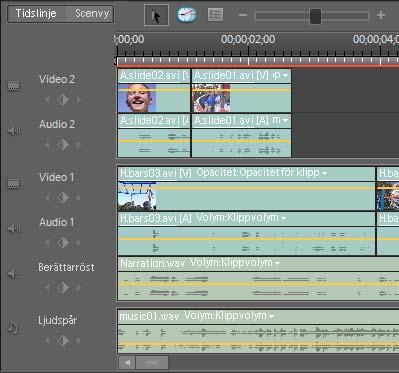Go to next keyframe on Ljudspår

78,341
